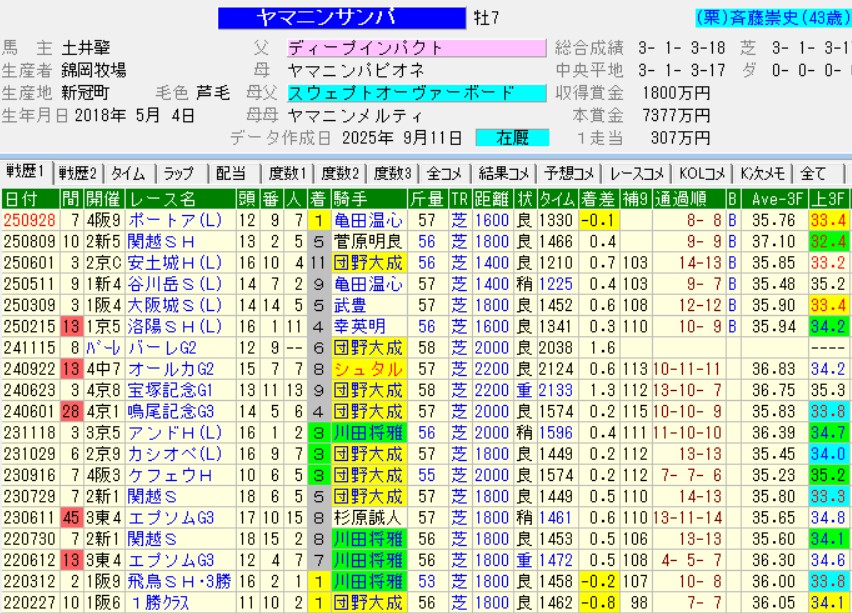The width and height of the screenshot is (852, 613).
Task: Click the horse name ヤマニンサンバ title
Action: (x=340, y=19)
